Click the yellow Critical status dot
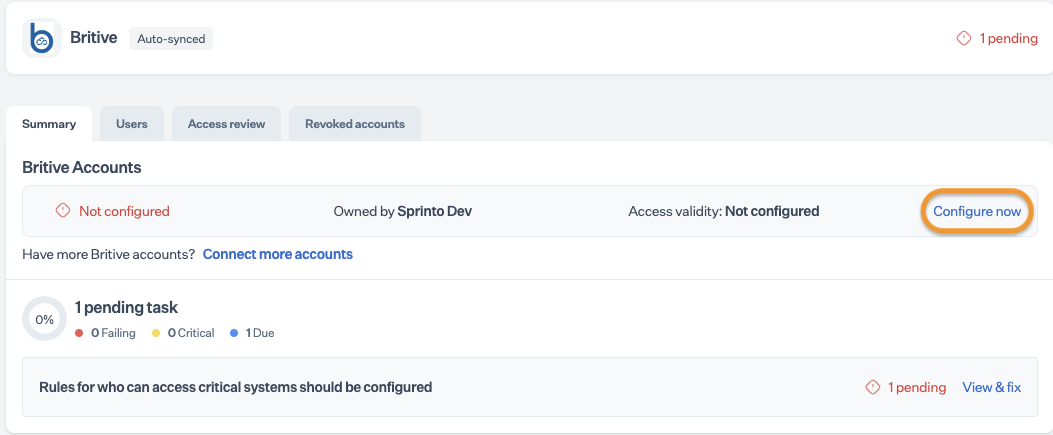 (156, 333)
